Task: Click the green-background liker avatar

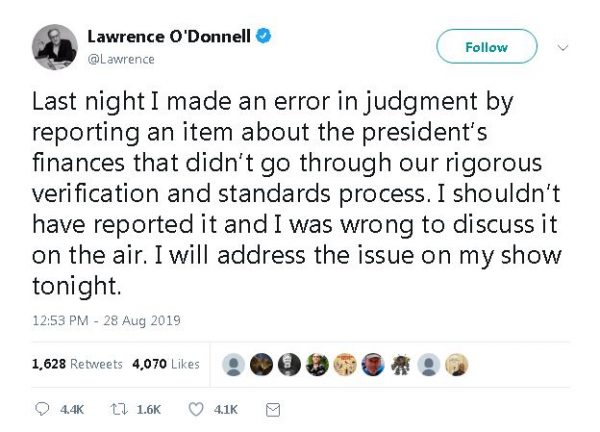Action: 317,365
